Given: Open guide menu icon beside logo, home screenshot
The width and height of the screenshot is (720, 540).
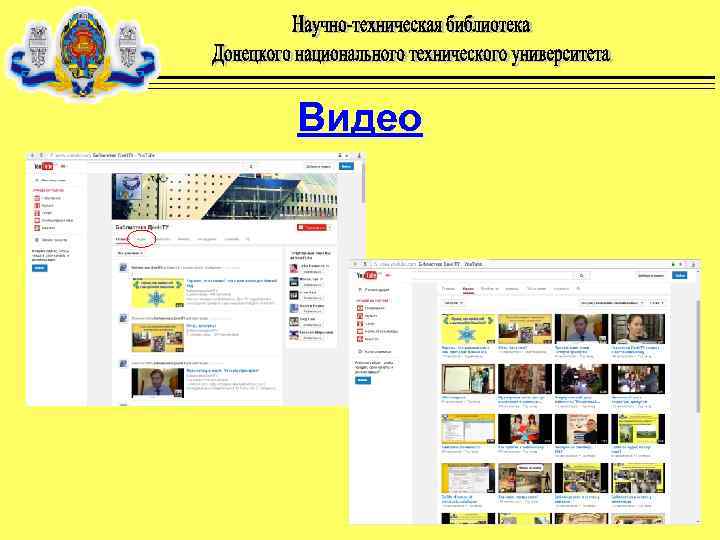Looking at the screenshot, I should (x=63, y=166).
